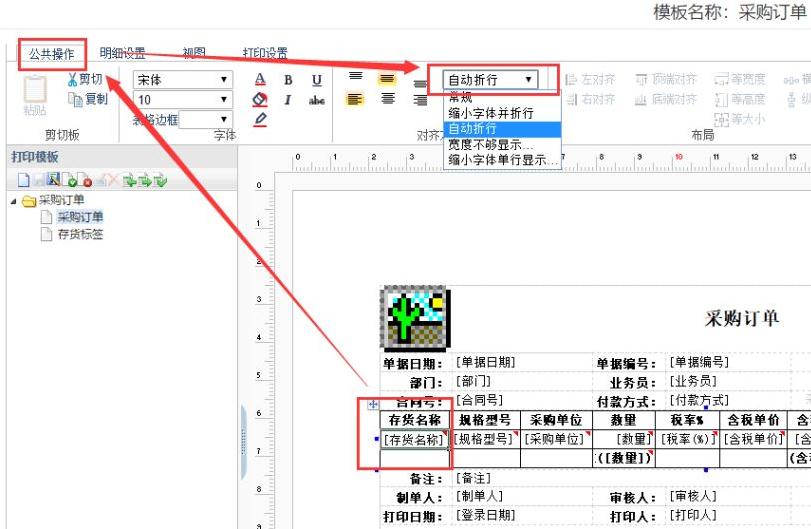Image resolution: width=811 pixels, height=529 pixels.
Task: Toggle Italic formatting
Action: 288,100
